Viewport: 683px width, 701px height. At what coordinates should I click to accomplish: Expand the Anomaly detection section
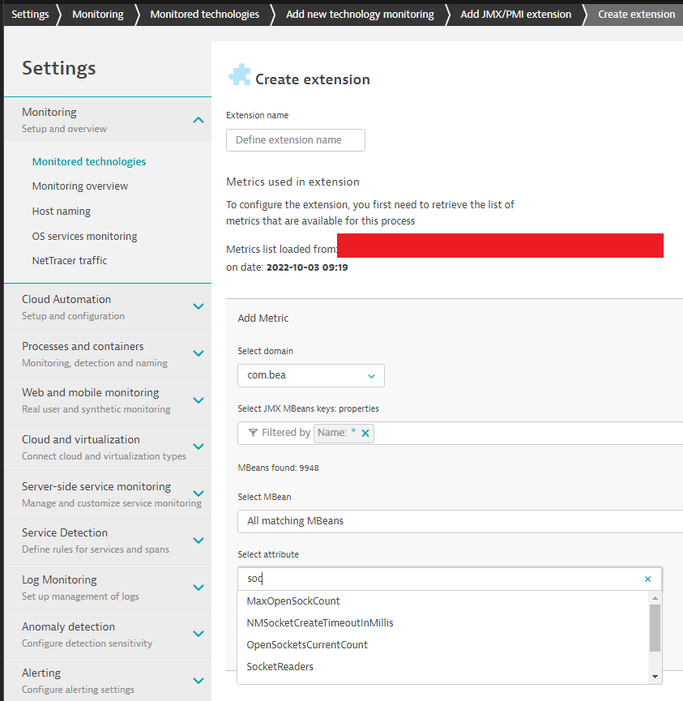coord(198,633)
